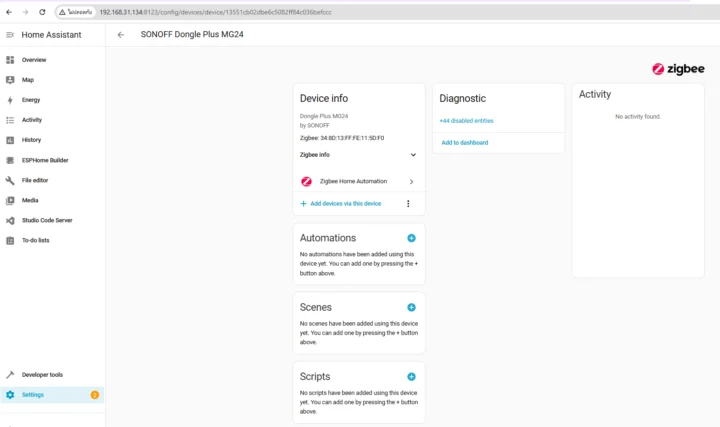Open the device three-dot overflow menu
Screen dimensions: 720x427
pyautogui.click(x=408, y=203)
